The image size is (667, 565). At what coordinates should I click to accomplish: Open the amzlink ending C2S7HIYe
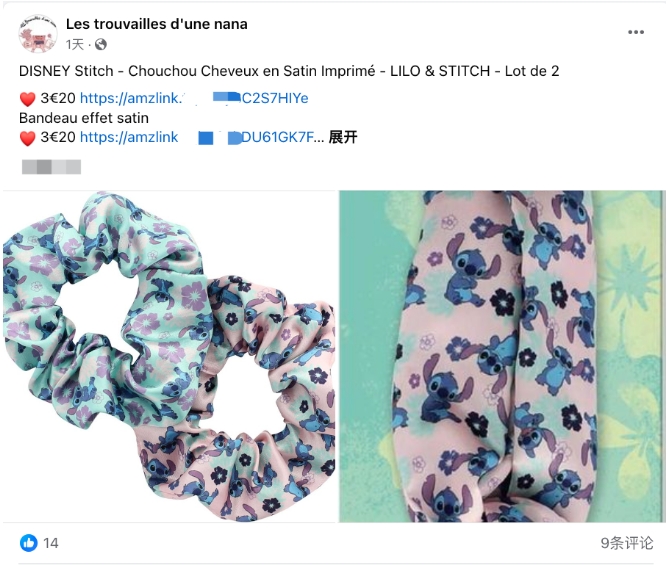click(194, 98)
